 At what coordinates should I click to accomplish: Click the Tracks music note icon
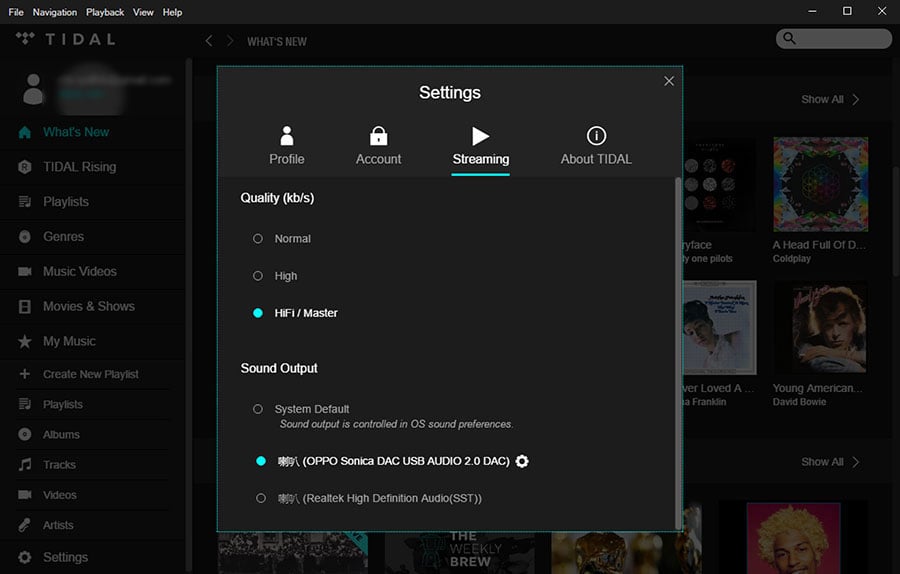click(x=25, y=464)
